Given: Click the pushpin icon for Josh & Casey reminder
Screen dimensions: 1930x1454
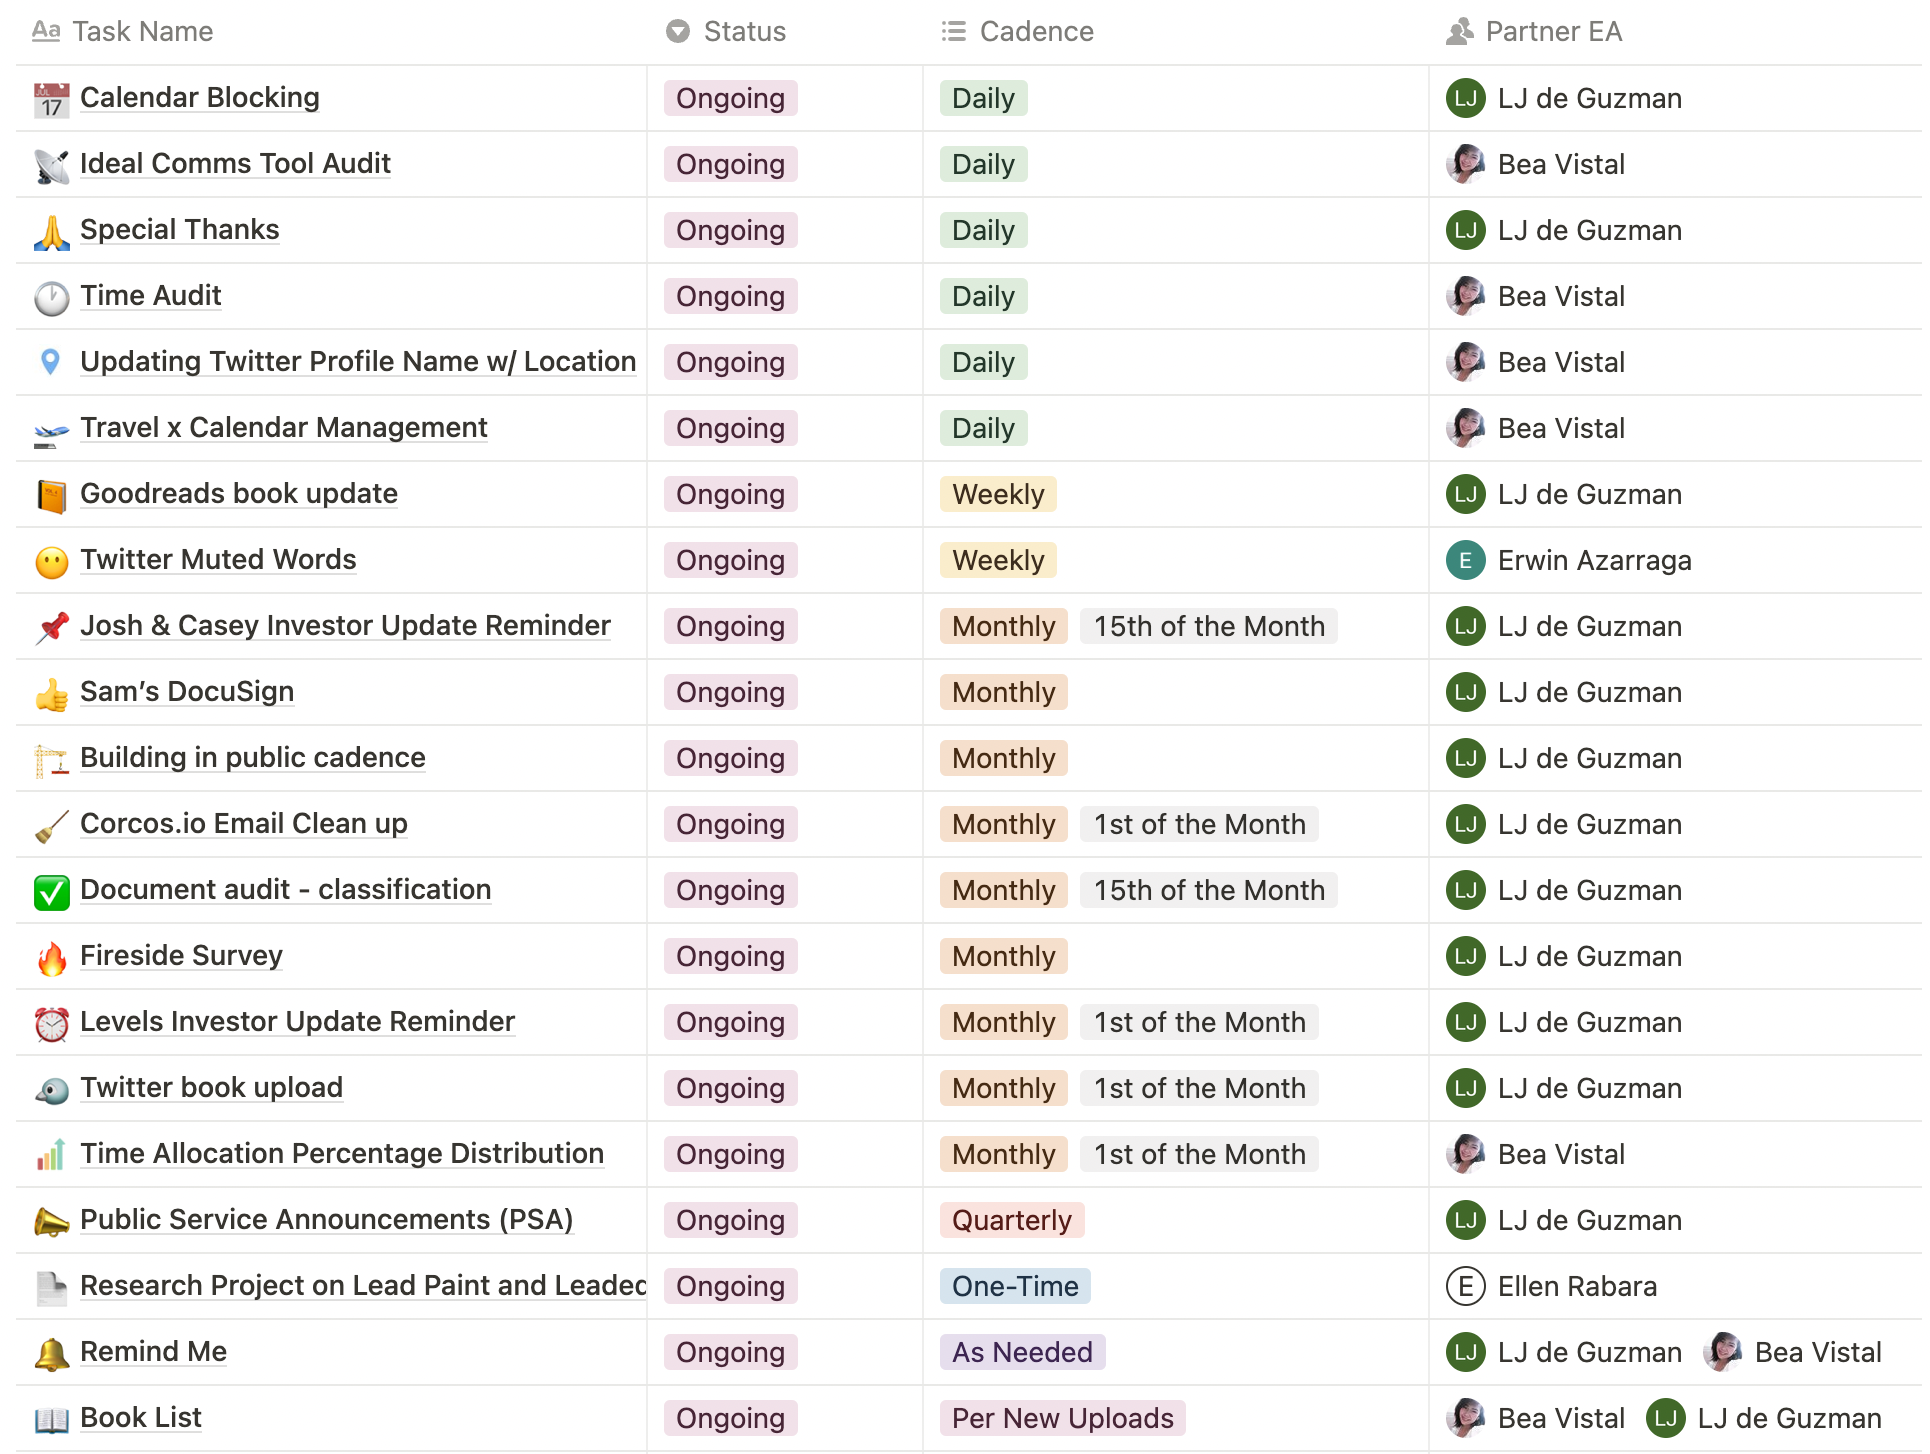Looking at the screenshot, I should [51, 627].
